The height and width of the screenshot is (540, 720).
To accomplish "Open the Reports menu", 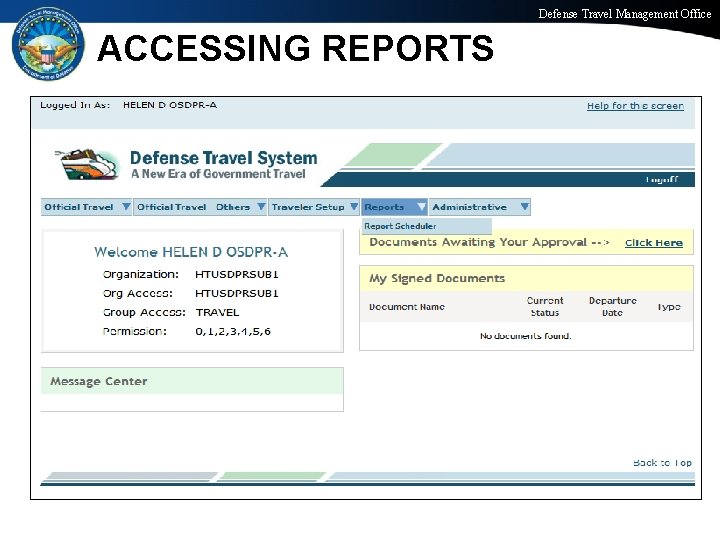I will [x=394, y=207].
